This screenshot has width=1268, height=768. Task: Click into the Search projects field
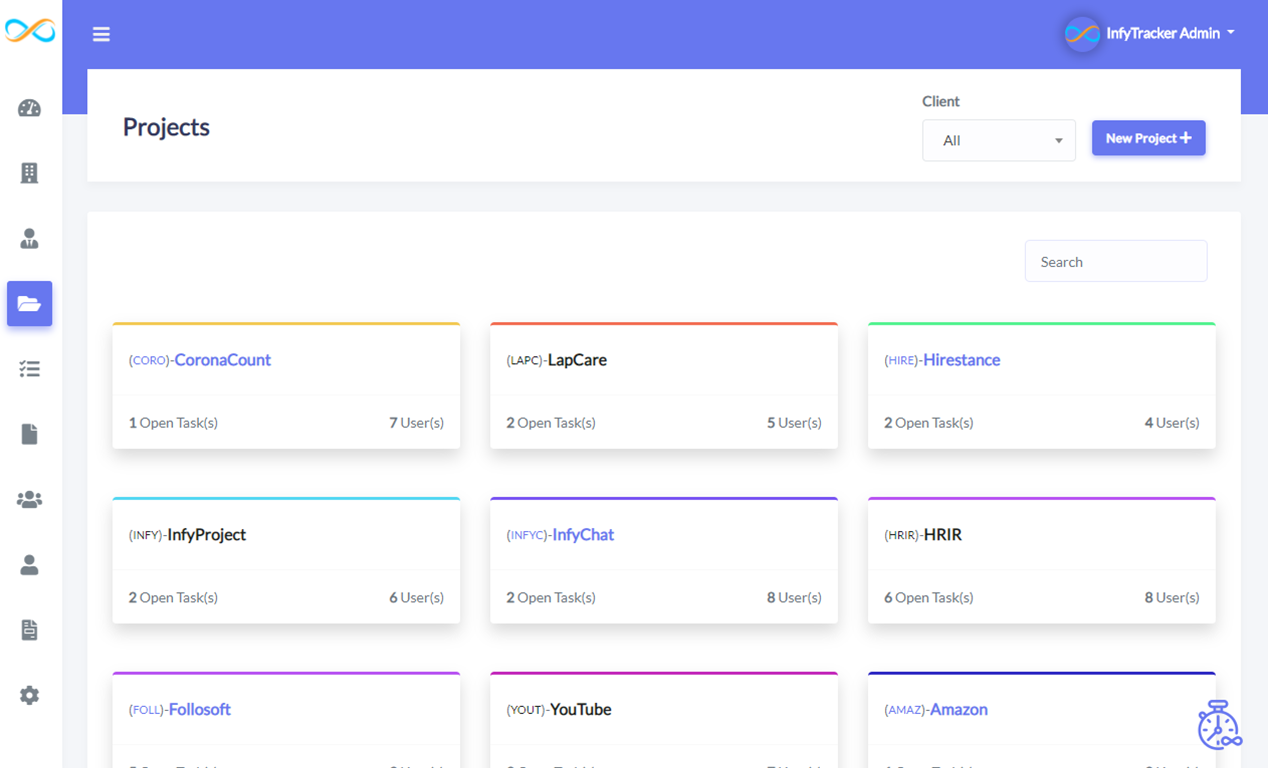point(1115,261)
